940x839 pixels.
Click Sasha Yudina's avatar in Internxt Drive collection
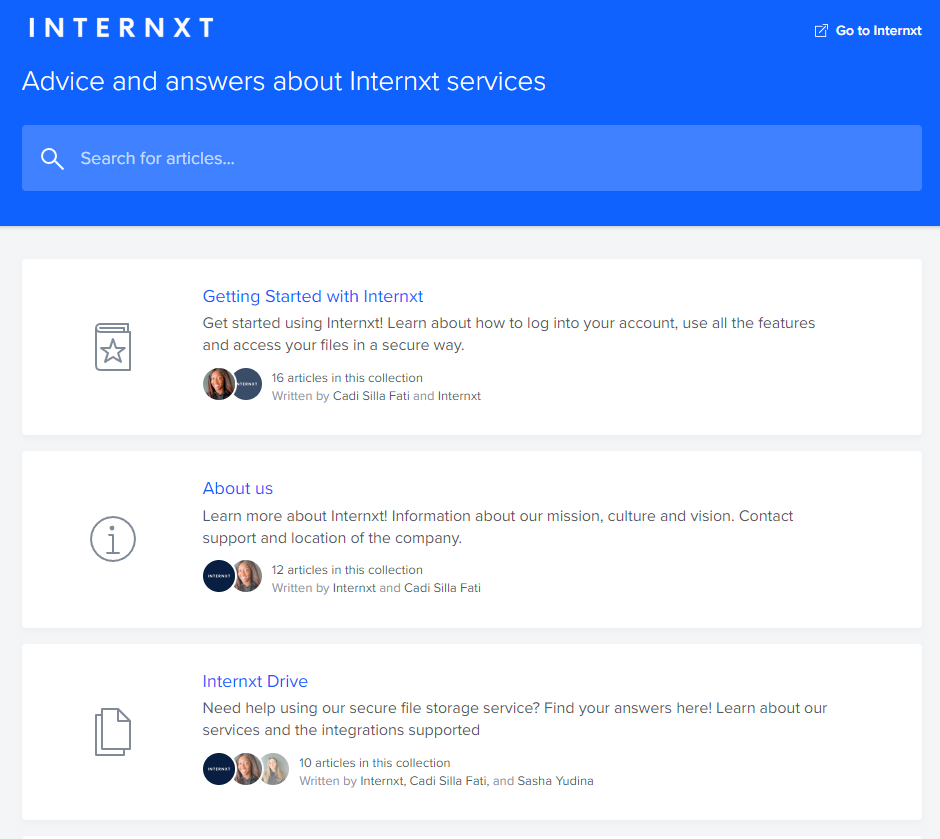point(273,769)
